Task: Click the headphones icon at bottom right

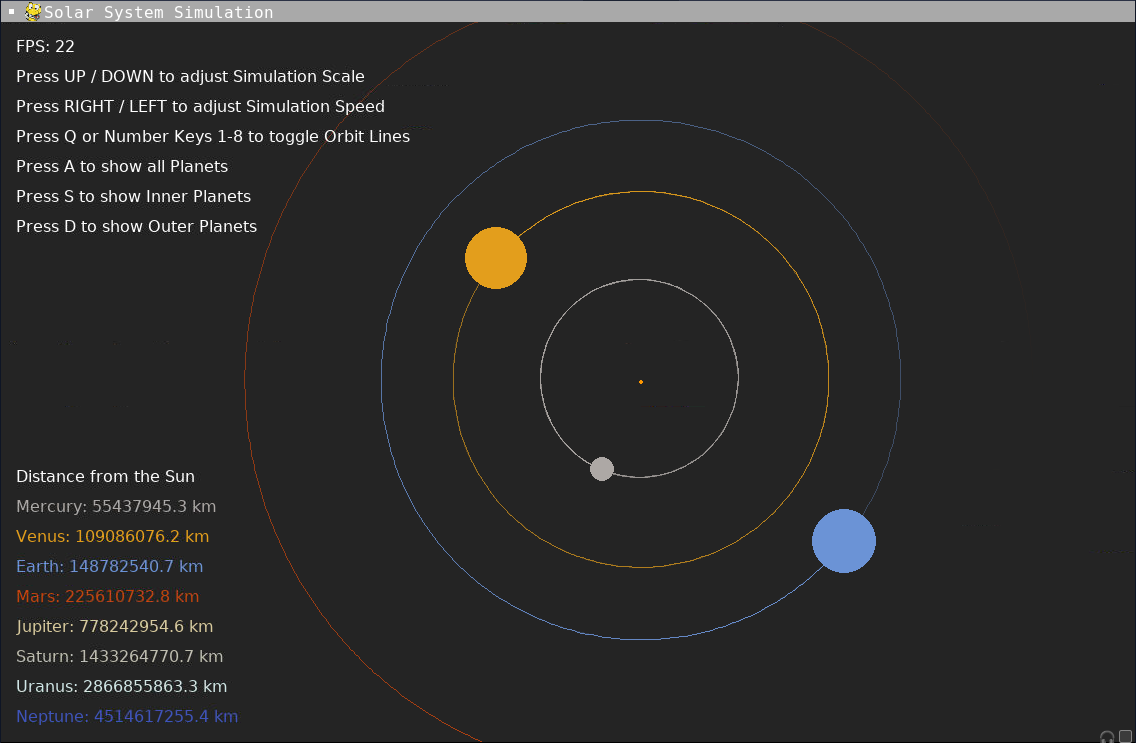Action: pyautogui.click(x=1106, y=736)
